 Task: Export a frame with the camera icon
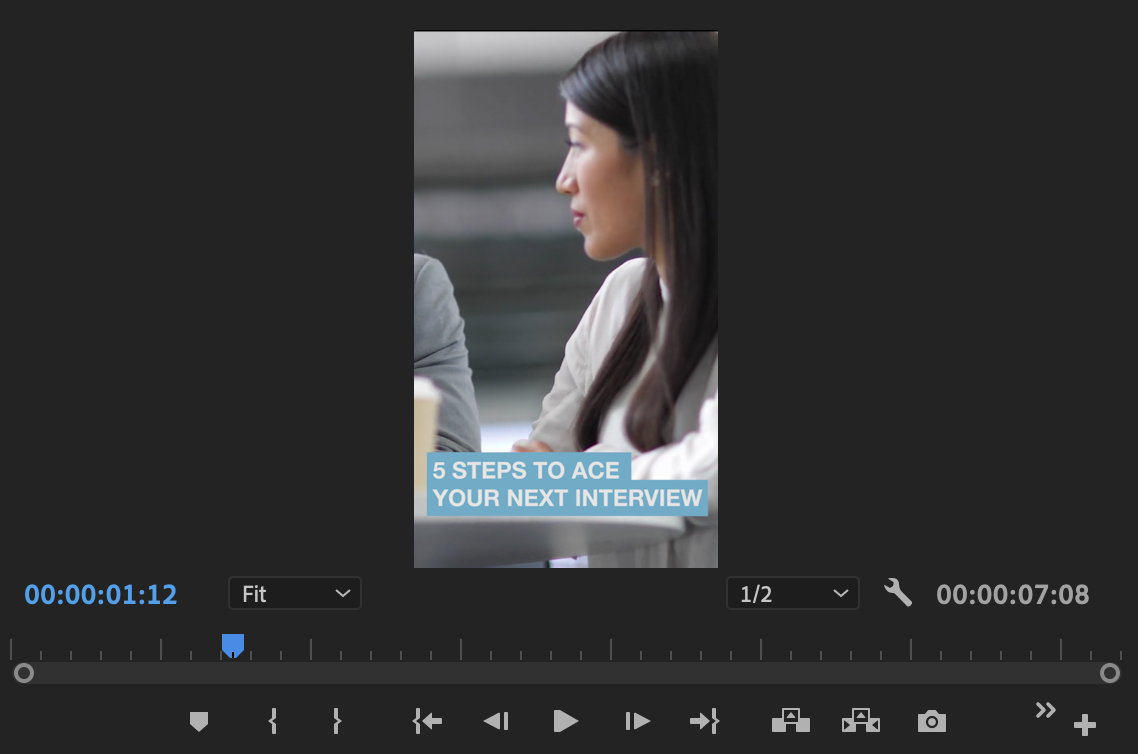click(x=932, y=721)
